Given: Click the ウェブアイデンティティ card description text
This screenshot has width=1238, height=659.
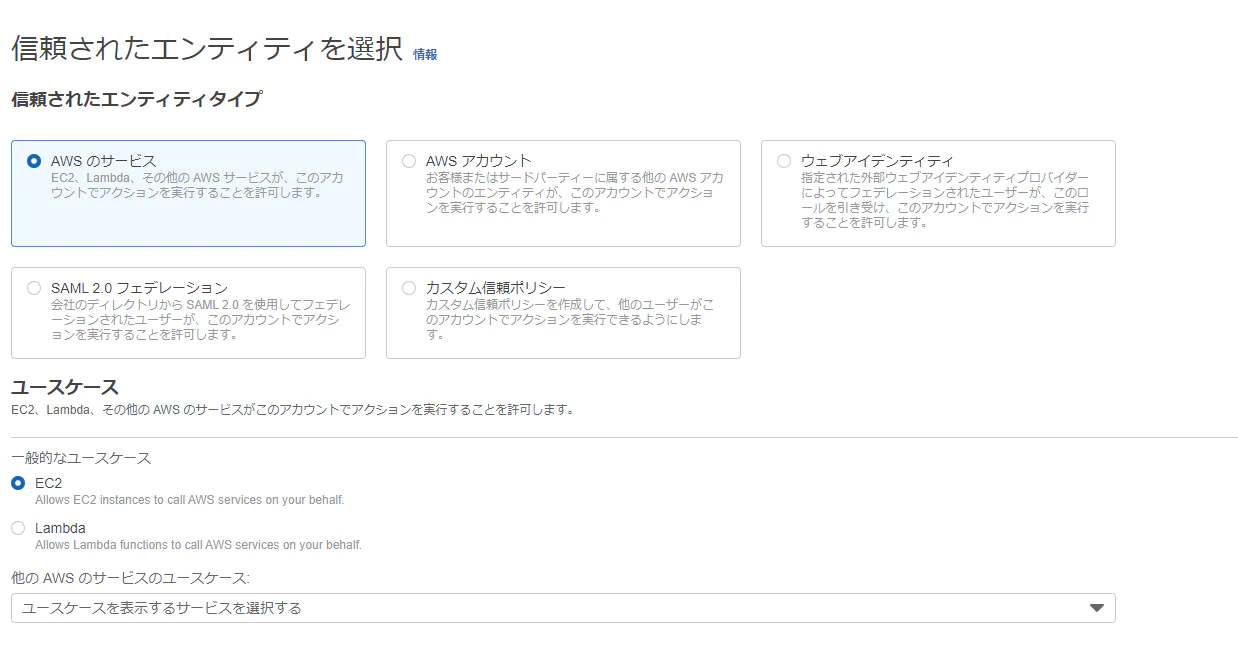Looking at the screenshot, I should [x=945, y=200].
